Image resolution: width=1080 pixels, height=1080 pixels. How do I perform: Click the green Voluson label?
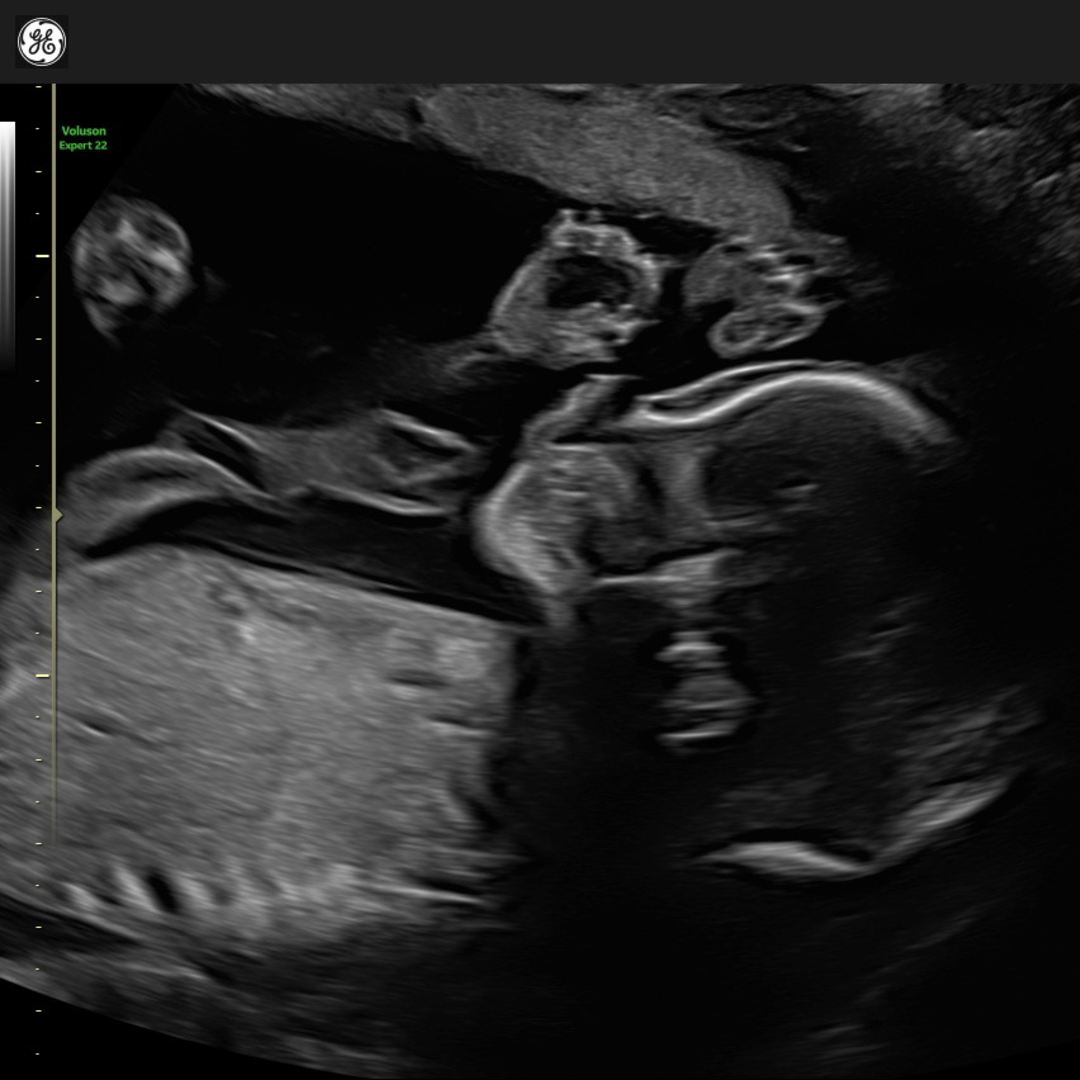point(83,131)
